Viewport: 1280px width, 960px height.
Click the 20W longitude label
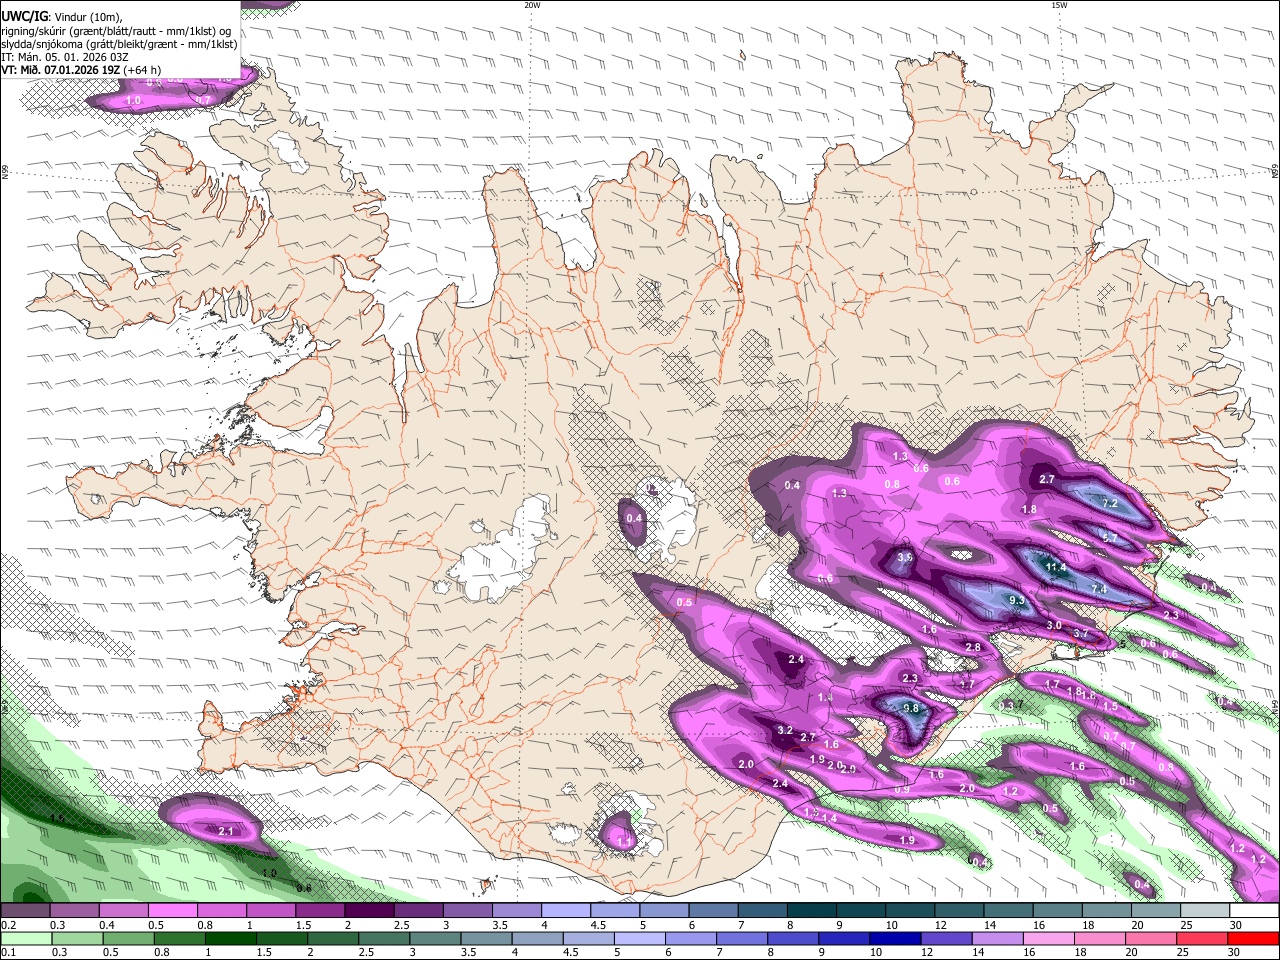point(532,5)
